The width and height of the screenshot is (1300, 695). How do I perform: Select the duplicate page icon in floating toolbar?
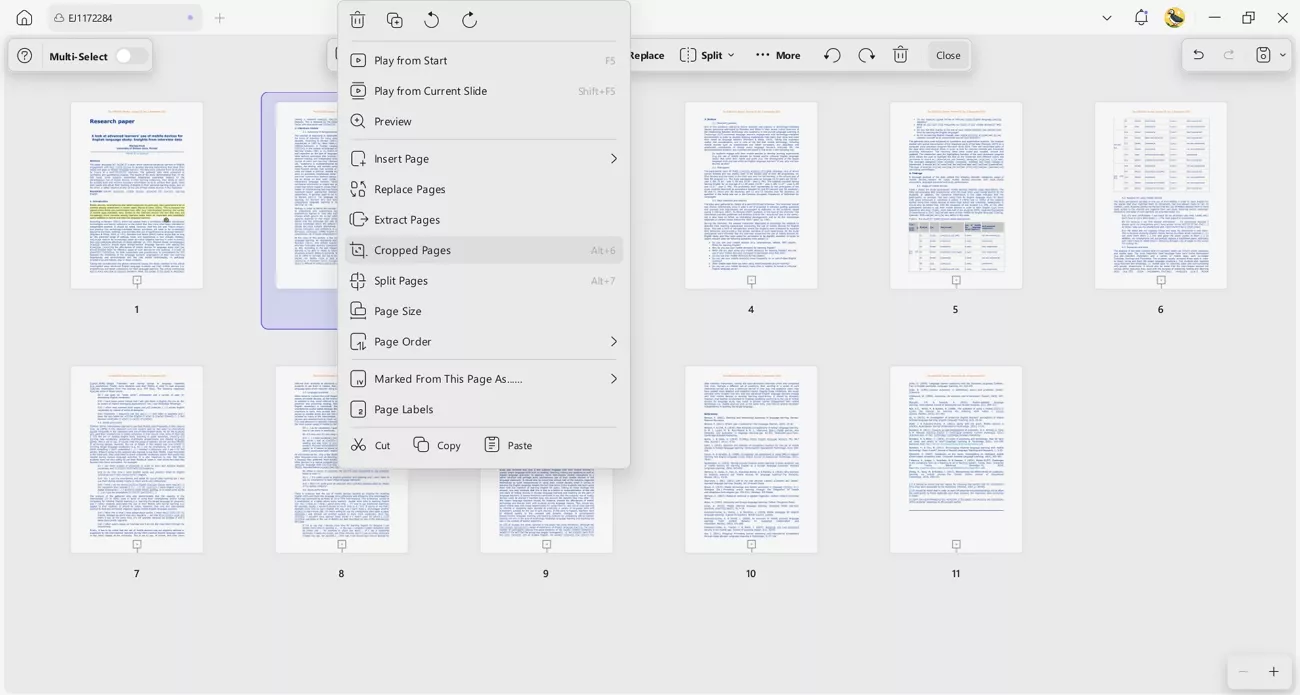pos(394,19)
